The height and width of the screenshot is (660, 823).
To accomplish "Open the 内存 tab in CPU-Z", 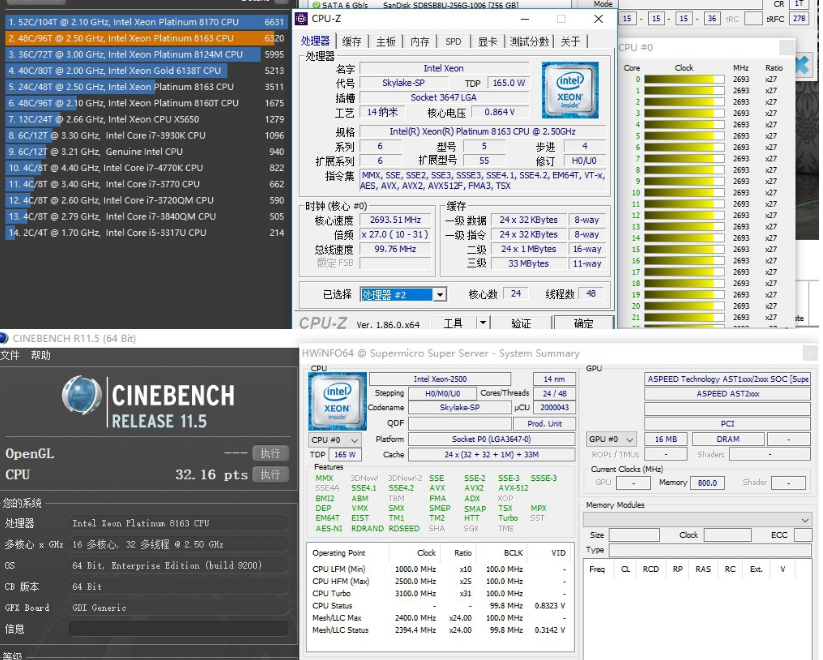I will click(419, 41).
